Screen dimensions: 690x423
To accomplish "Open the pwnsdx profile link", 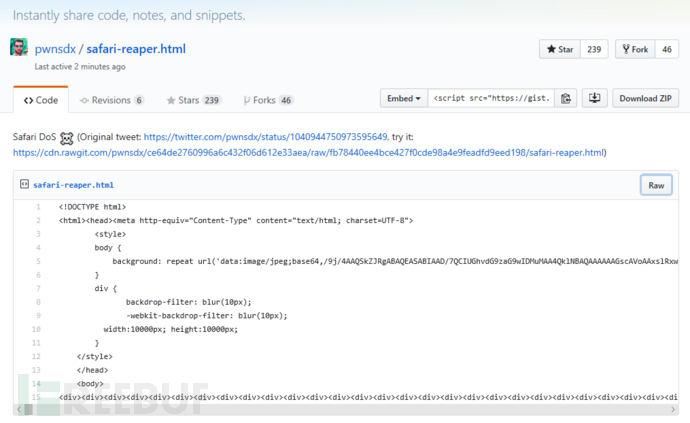I will 55,49.
